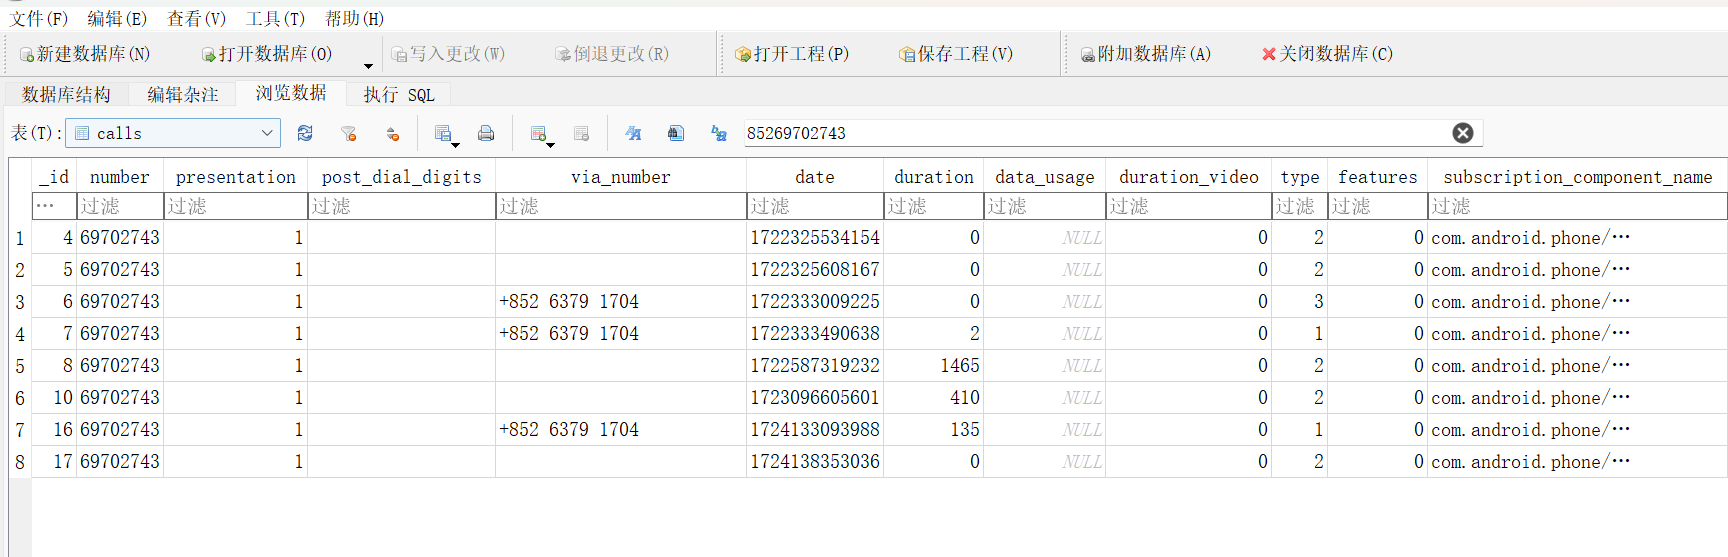Click the duration column filter field
1728x557 pixels.
pyautogui.click(x=934, y=206)
